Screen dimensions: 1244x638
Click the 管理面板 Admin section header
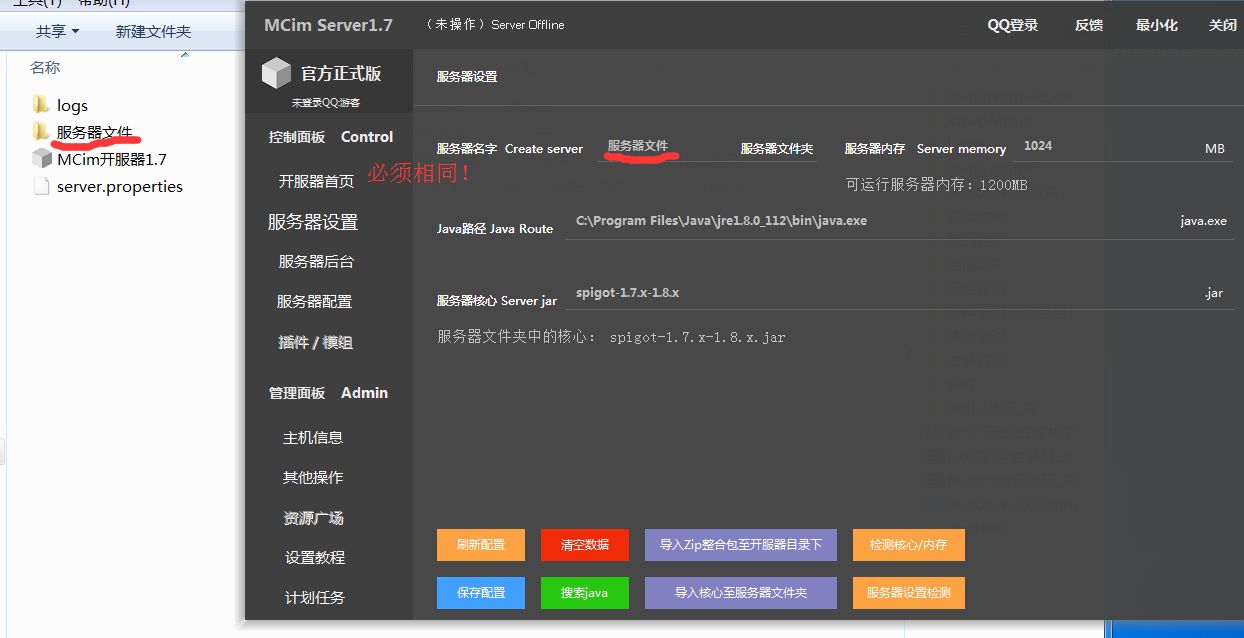pyautogui.click(x=328, y=393)
